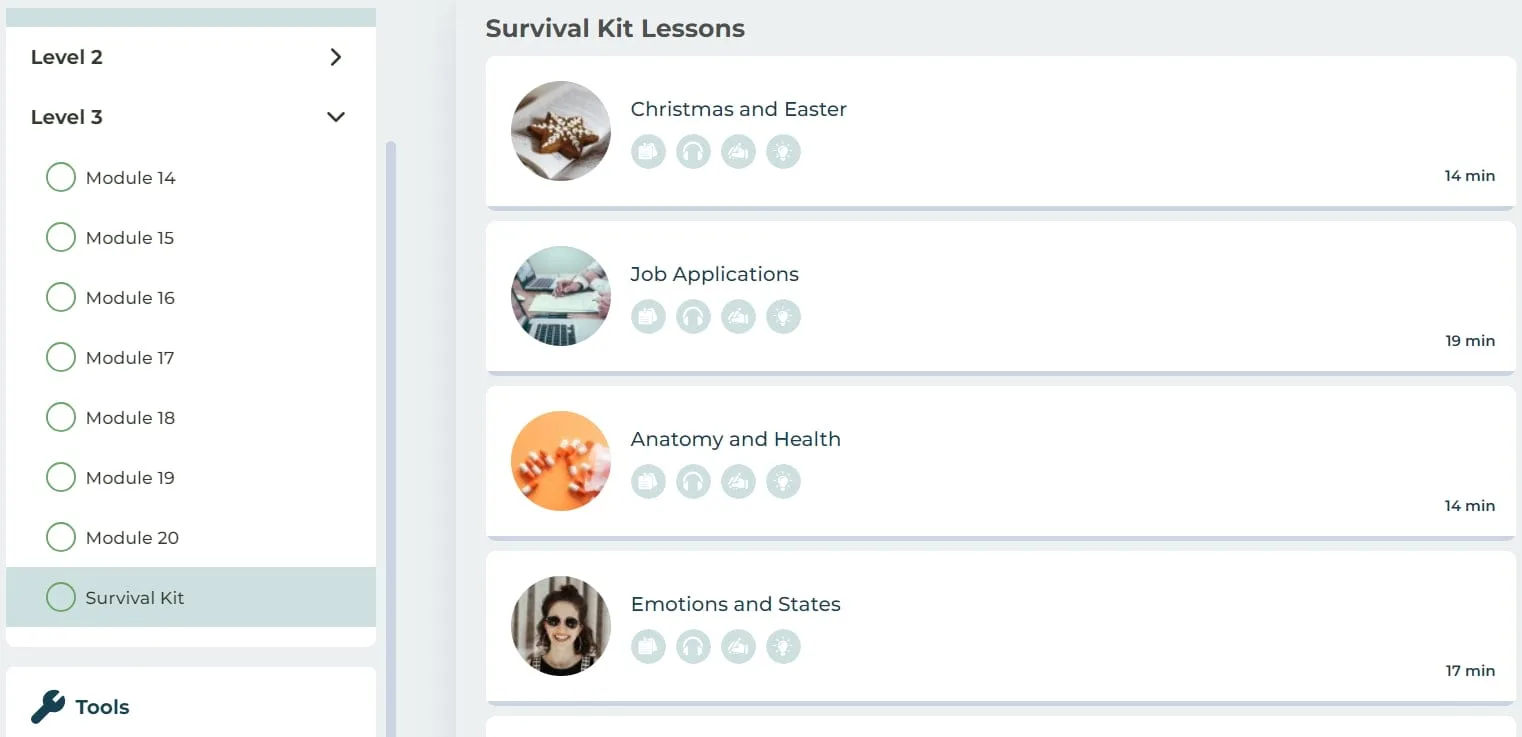Select the Module 14 circle marker
The image size is (1522, 737).
coord(61,178)
